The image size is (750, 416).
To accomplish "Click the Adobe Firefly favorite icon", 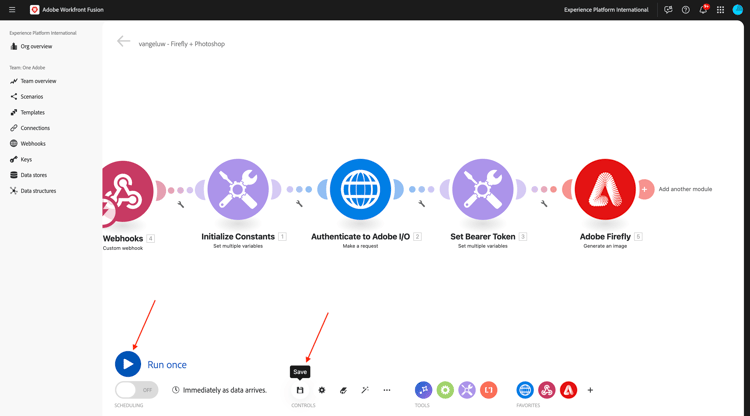I will (x=568, y=390).
